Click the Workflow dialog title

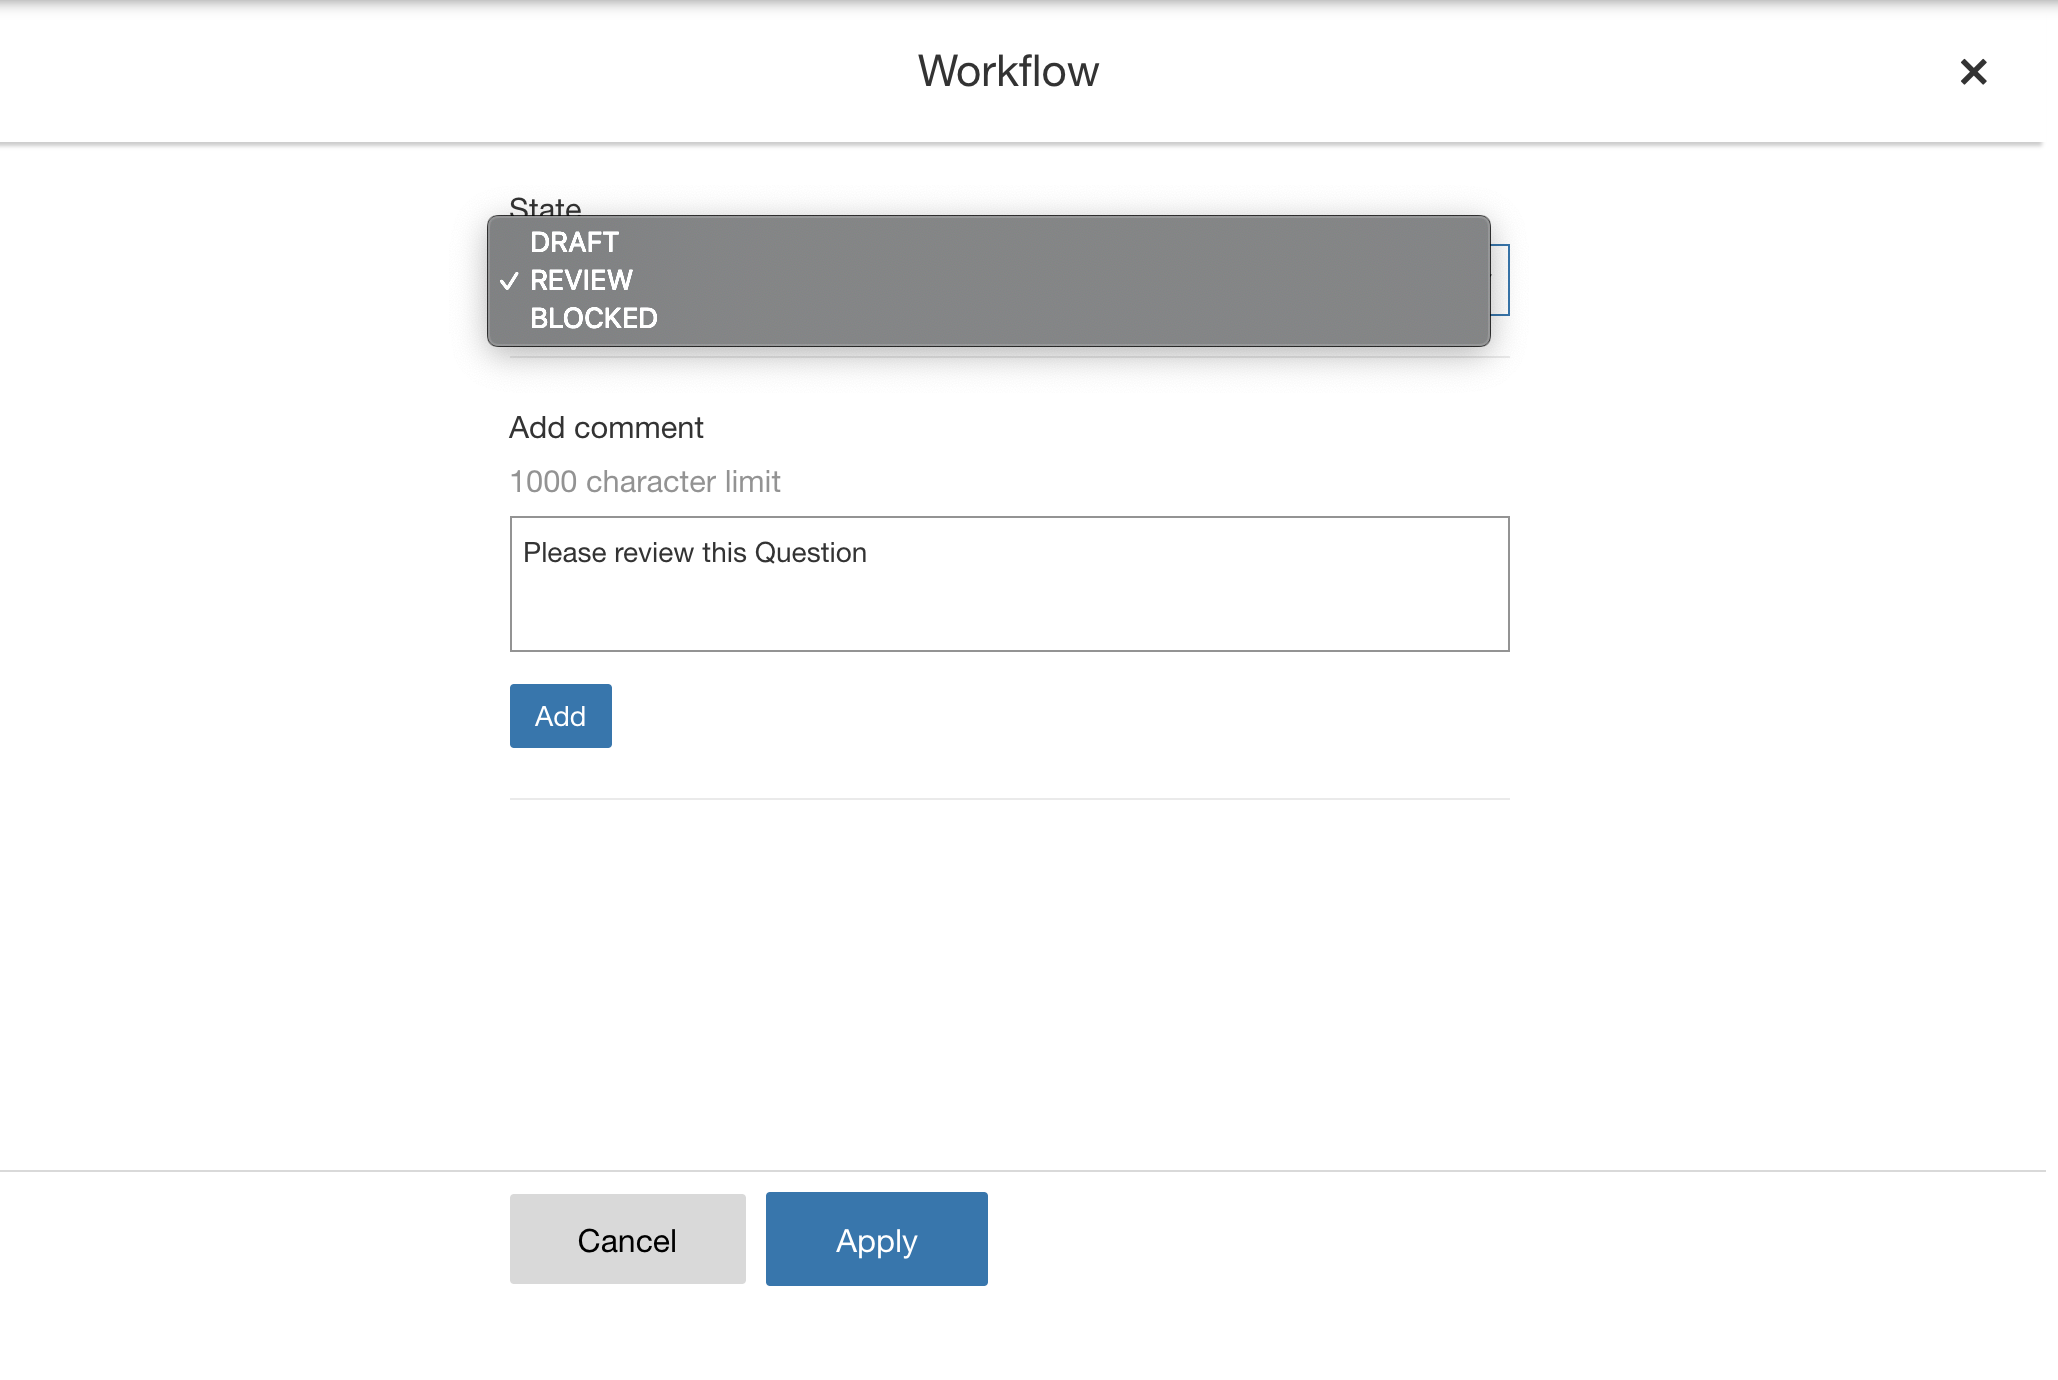click(x=1008, y=71)
